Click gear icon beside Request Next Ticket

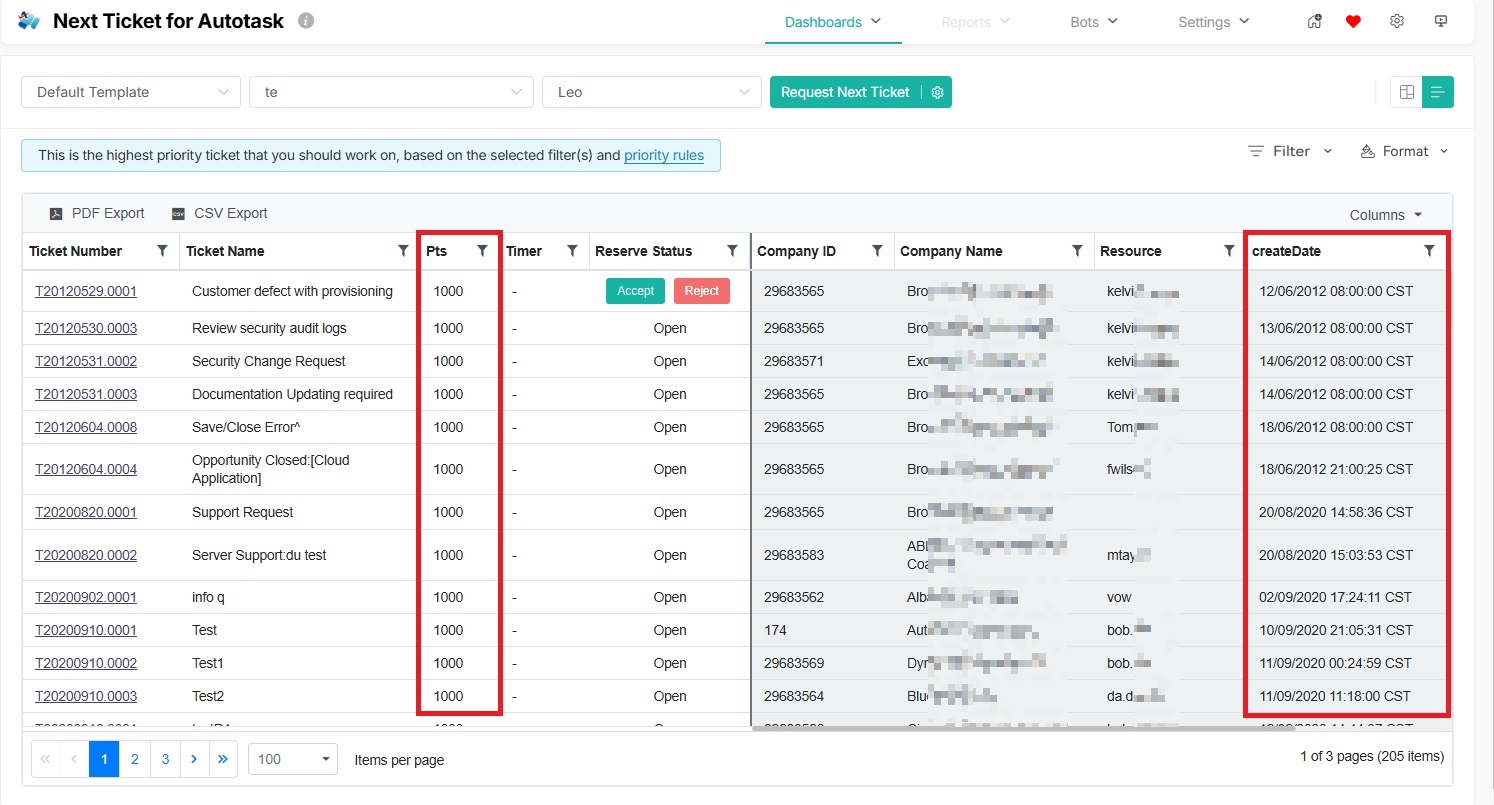coord(937,92)
